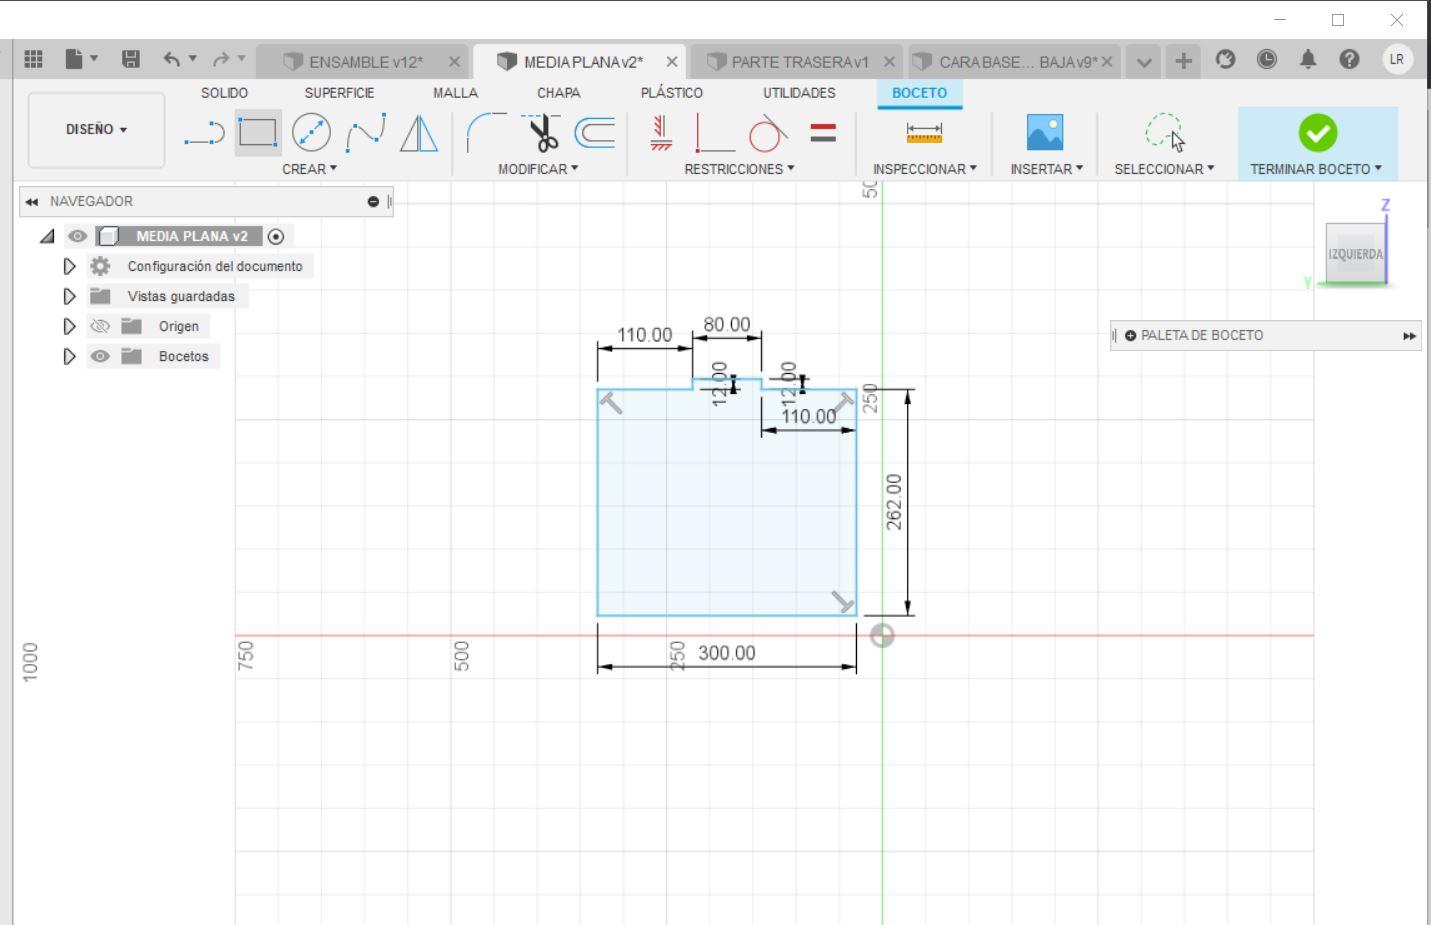The height and width of the screenshot is (925, 1431).
Task: Select the Circle sketch tool
Action: 311,133
